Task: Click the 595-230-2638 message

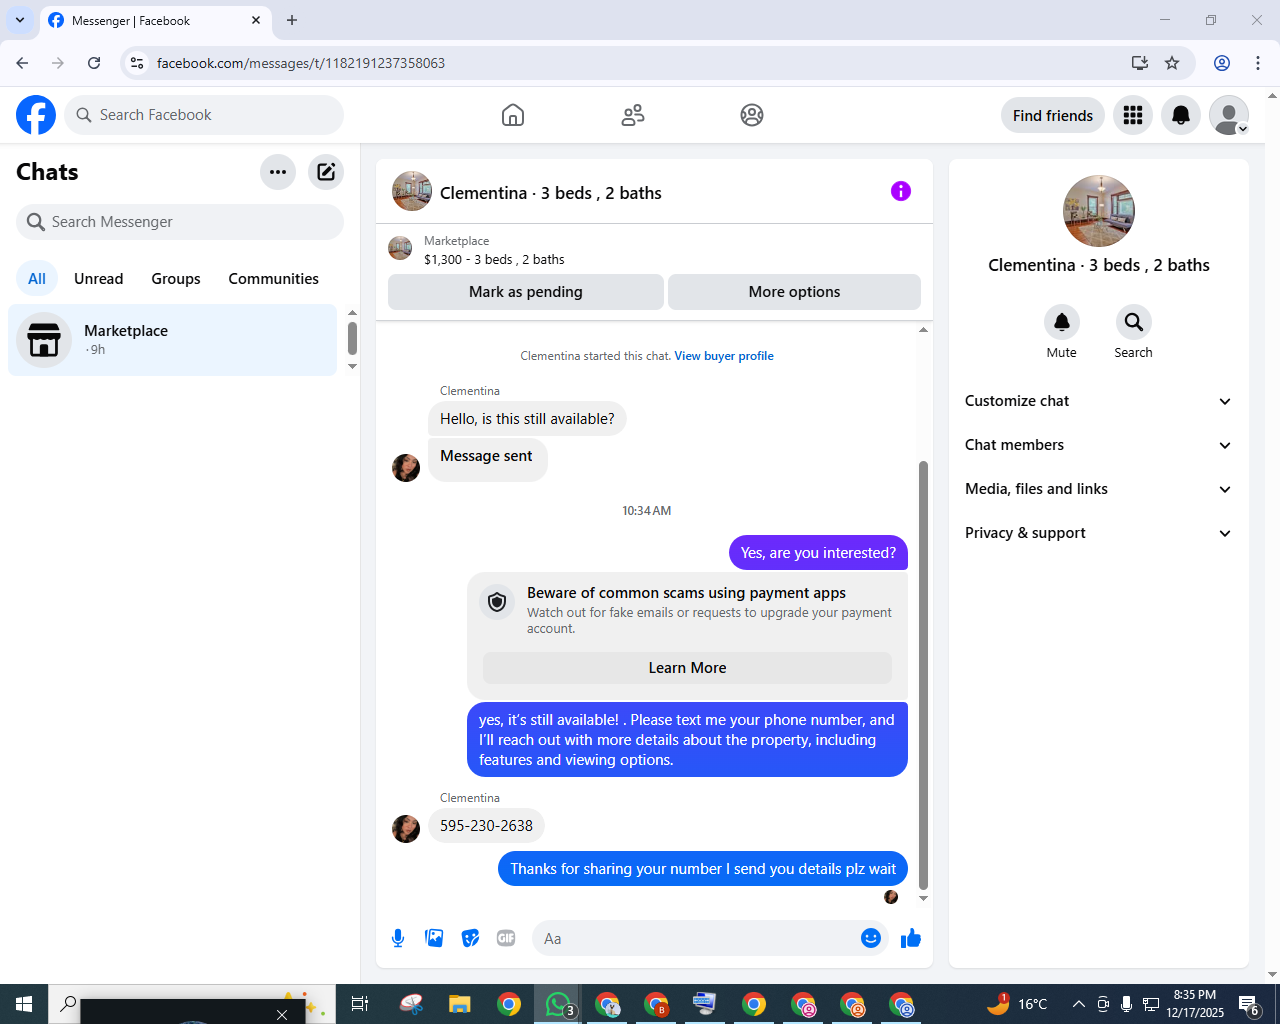Action: pyautogui.click(x=487, y=826)
